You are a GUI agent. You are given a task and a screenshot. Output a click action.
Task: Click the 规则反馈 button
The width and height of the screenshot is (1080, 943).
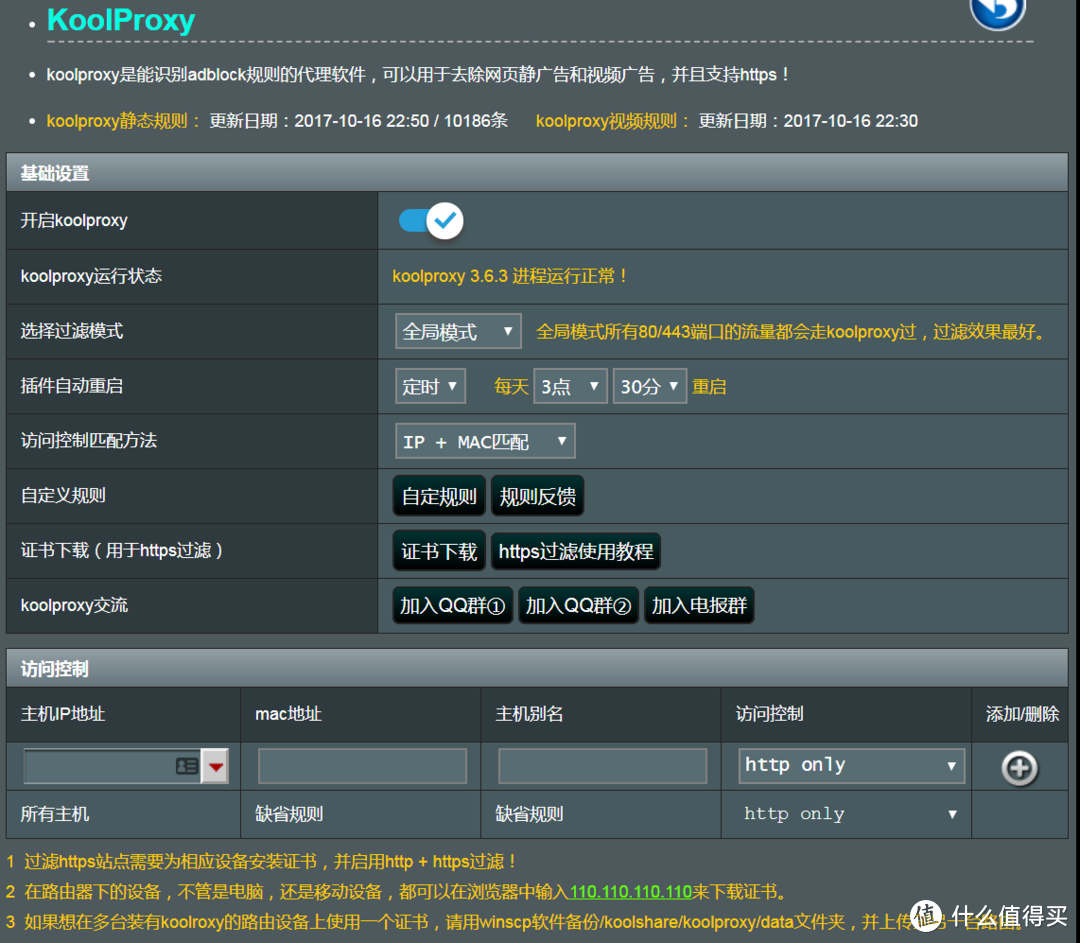537,495
